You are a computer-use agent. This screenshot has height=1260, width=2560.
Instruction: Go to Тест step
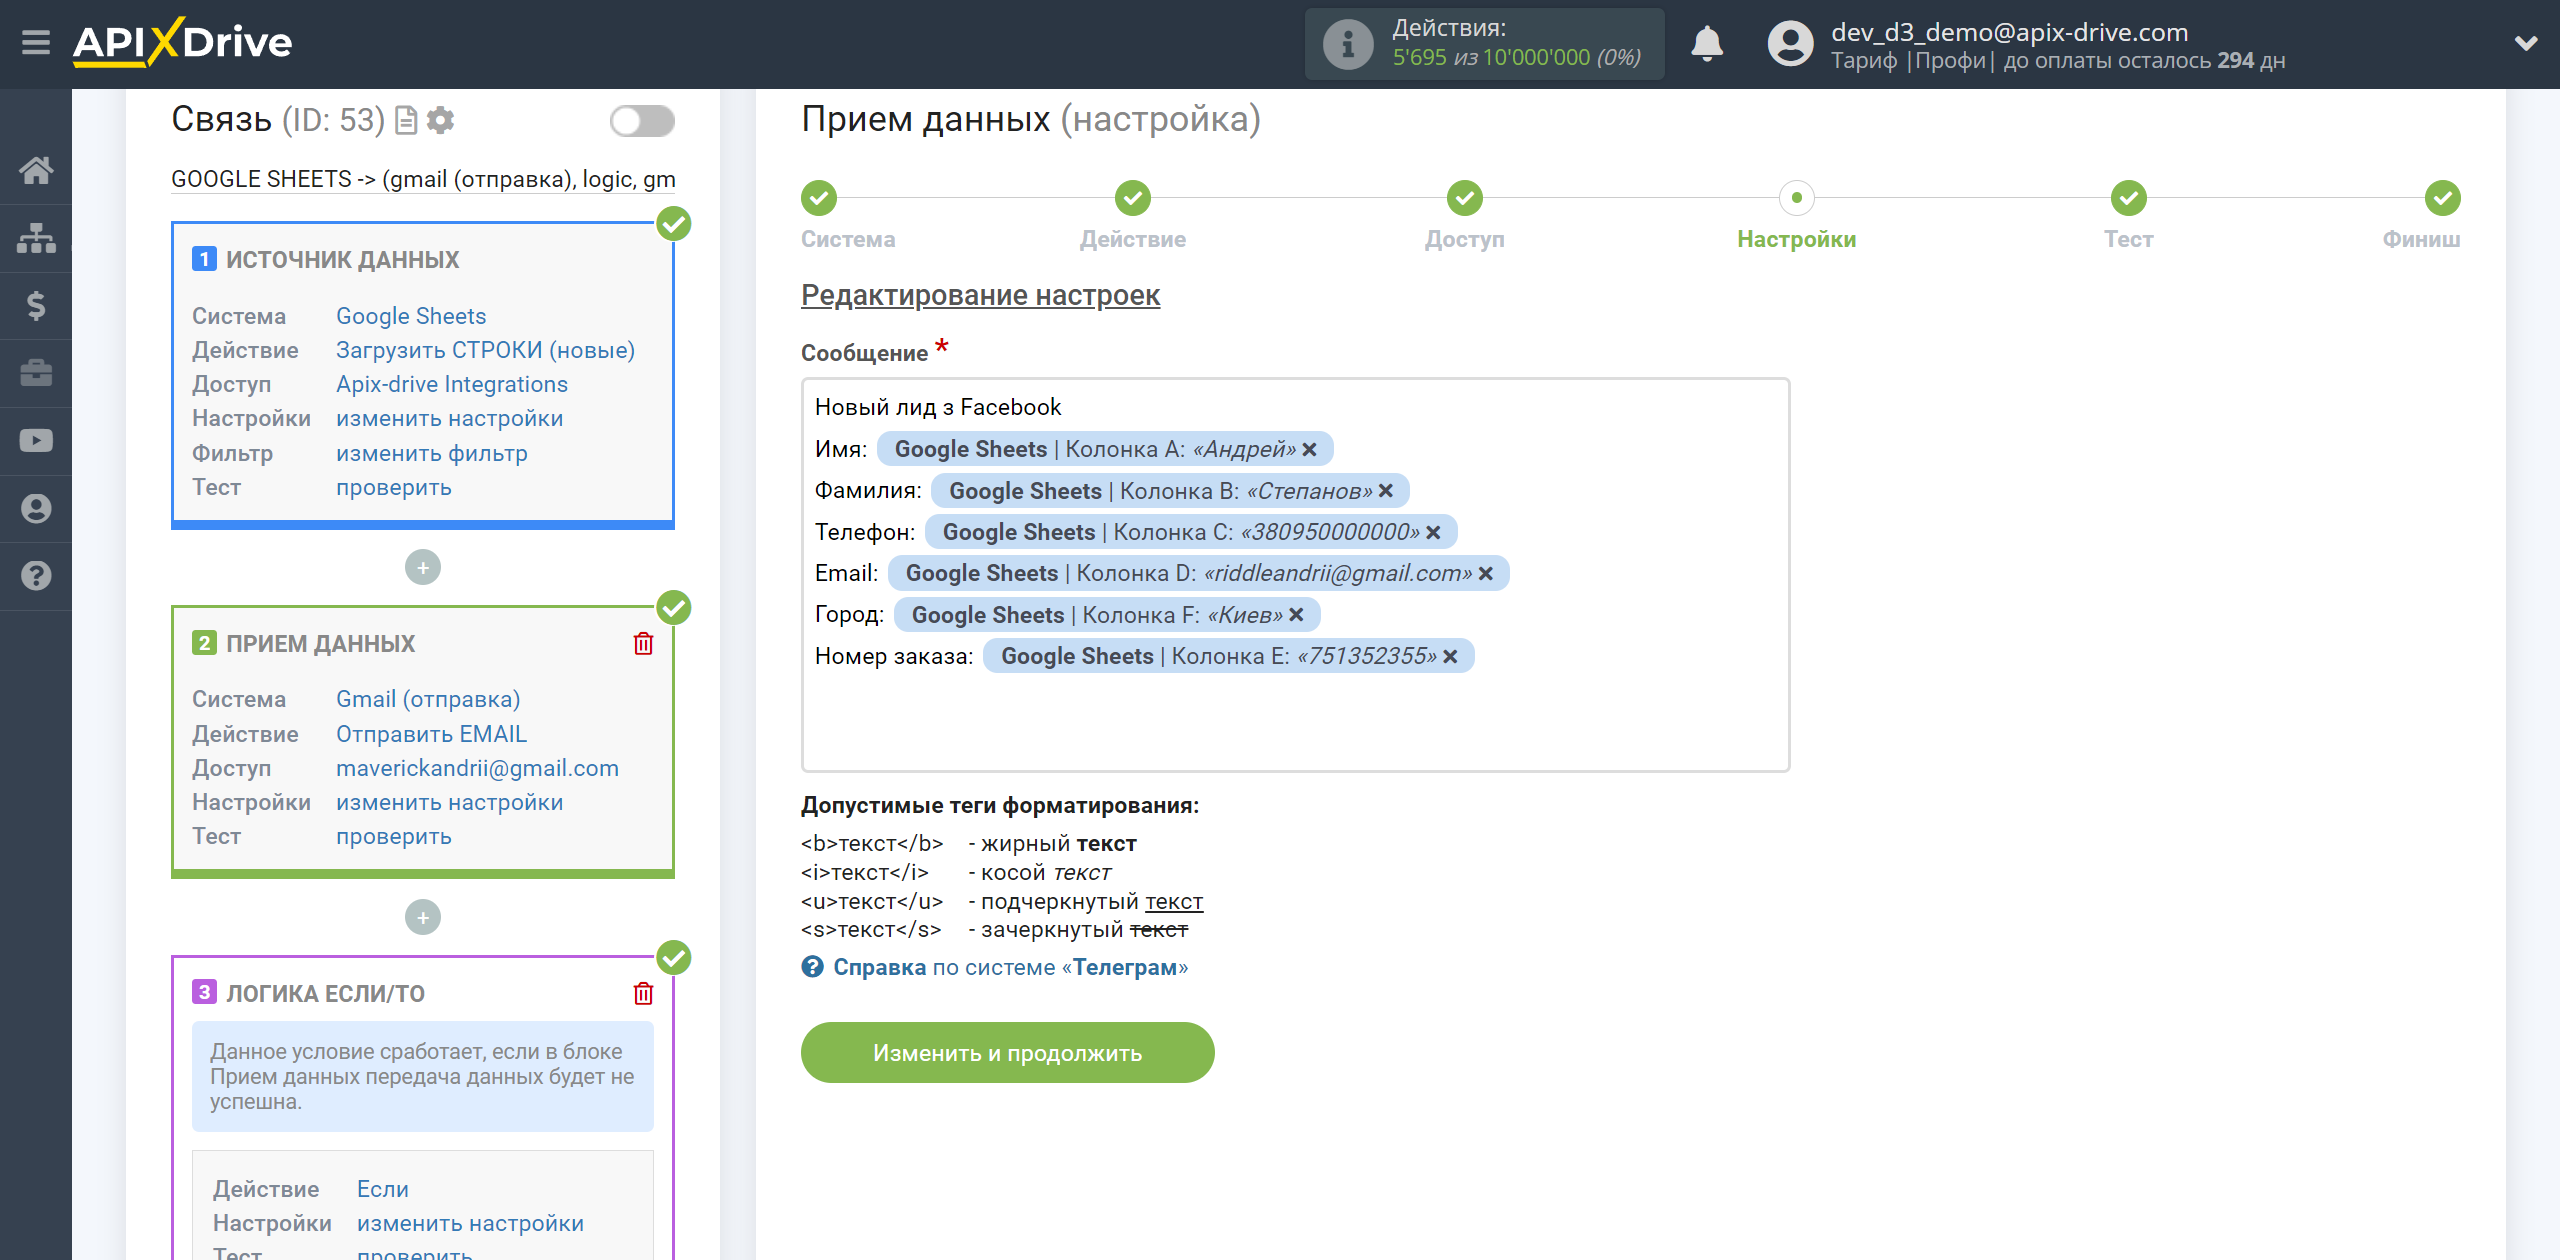tap(2129, 198)
